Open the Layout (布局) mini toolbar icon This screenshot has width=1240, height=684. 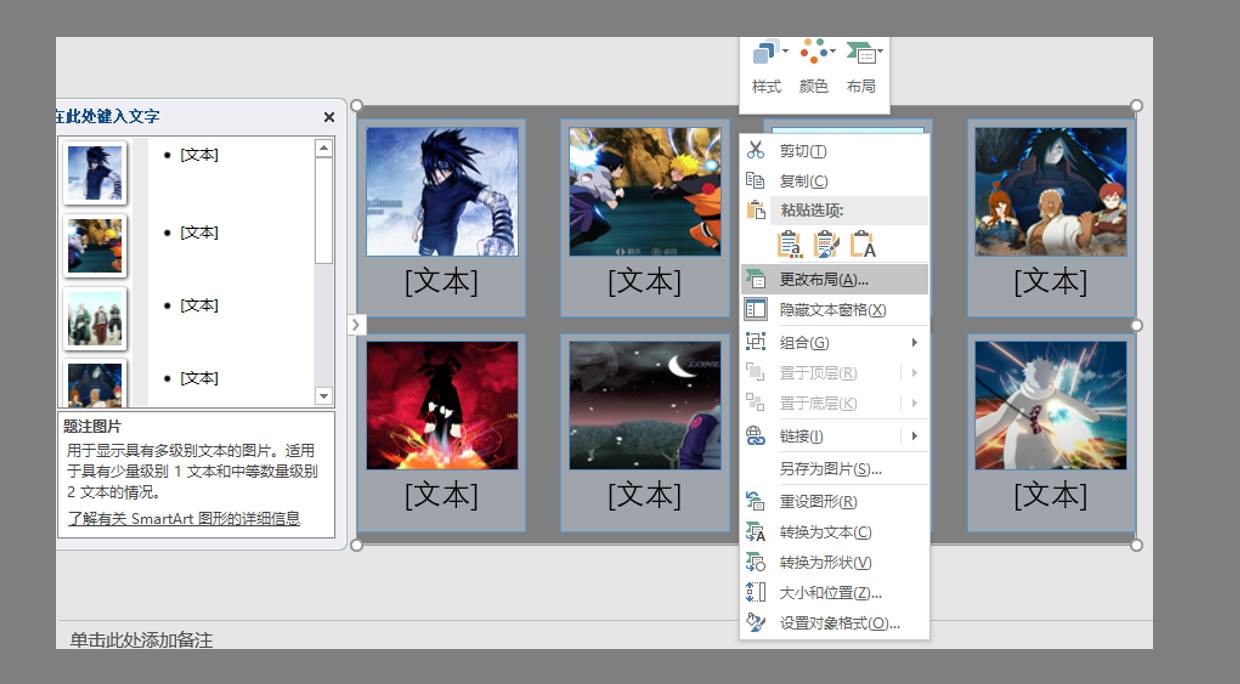click(x=861, y=54)
